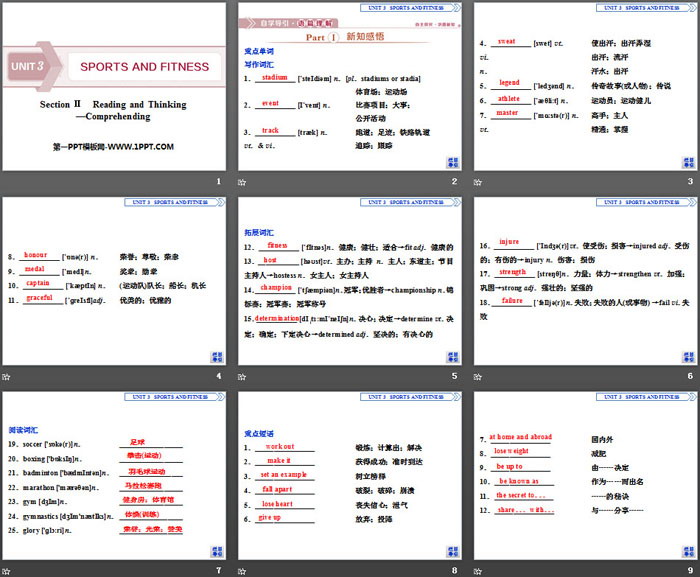
Task: Click the 'stadium' answer on slide 2
Action: coord(274,77)
